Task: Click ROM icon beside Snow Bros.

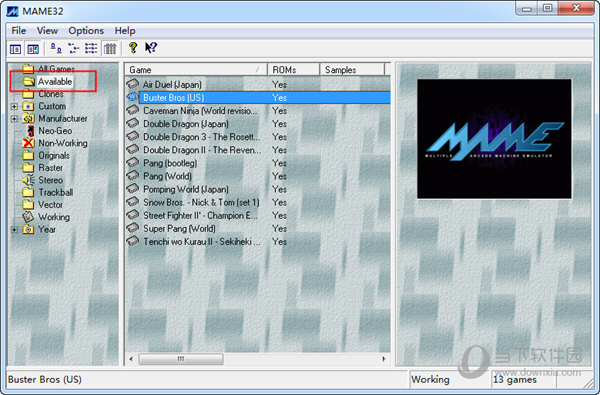Action: pos(132,201)
